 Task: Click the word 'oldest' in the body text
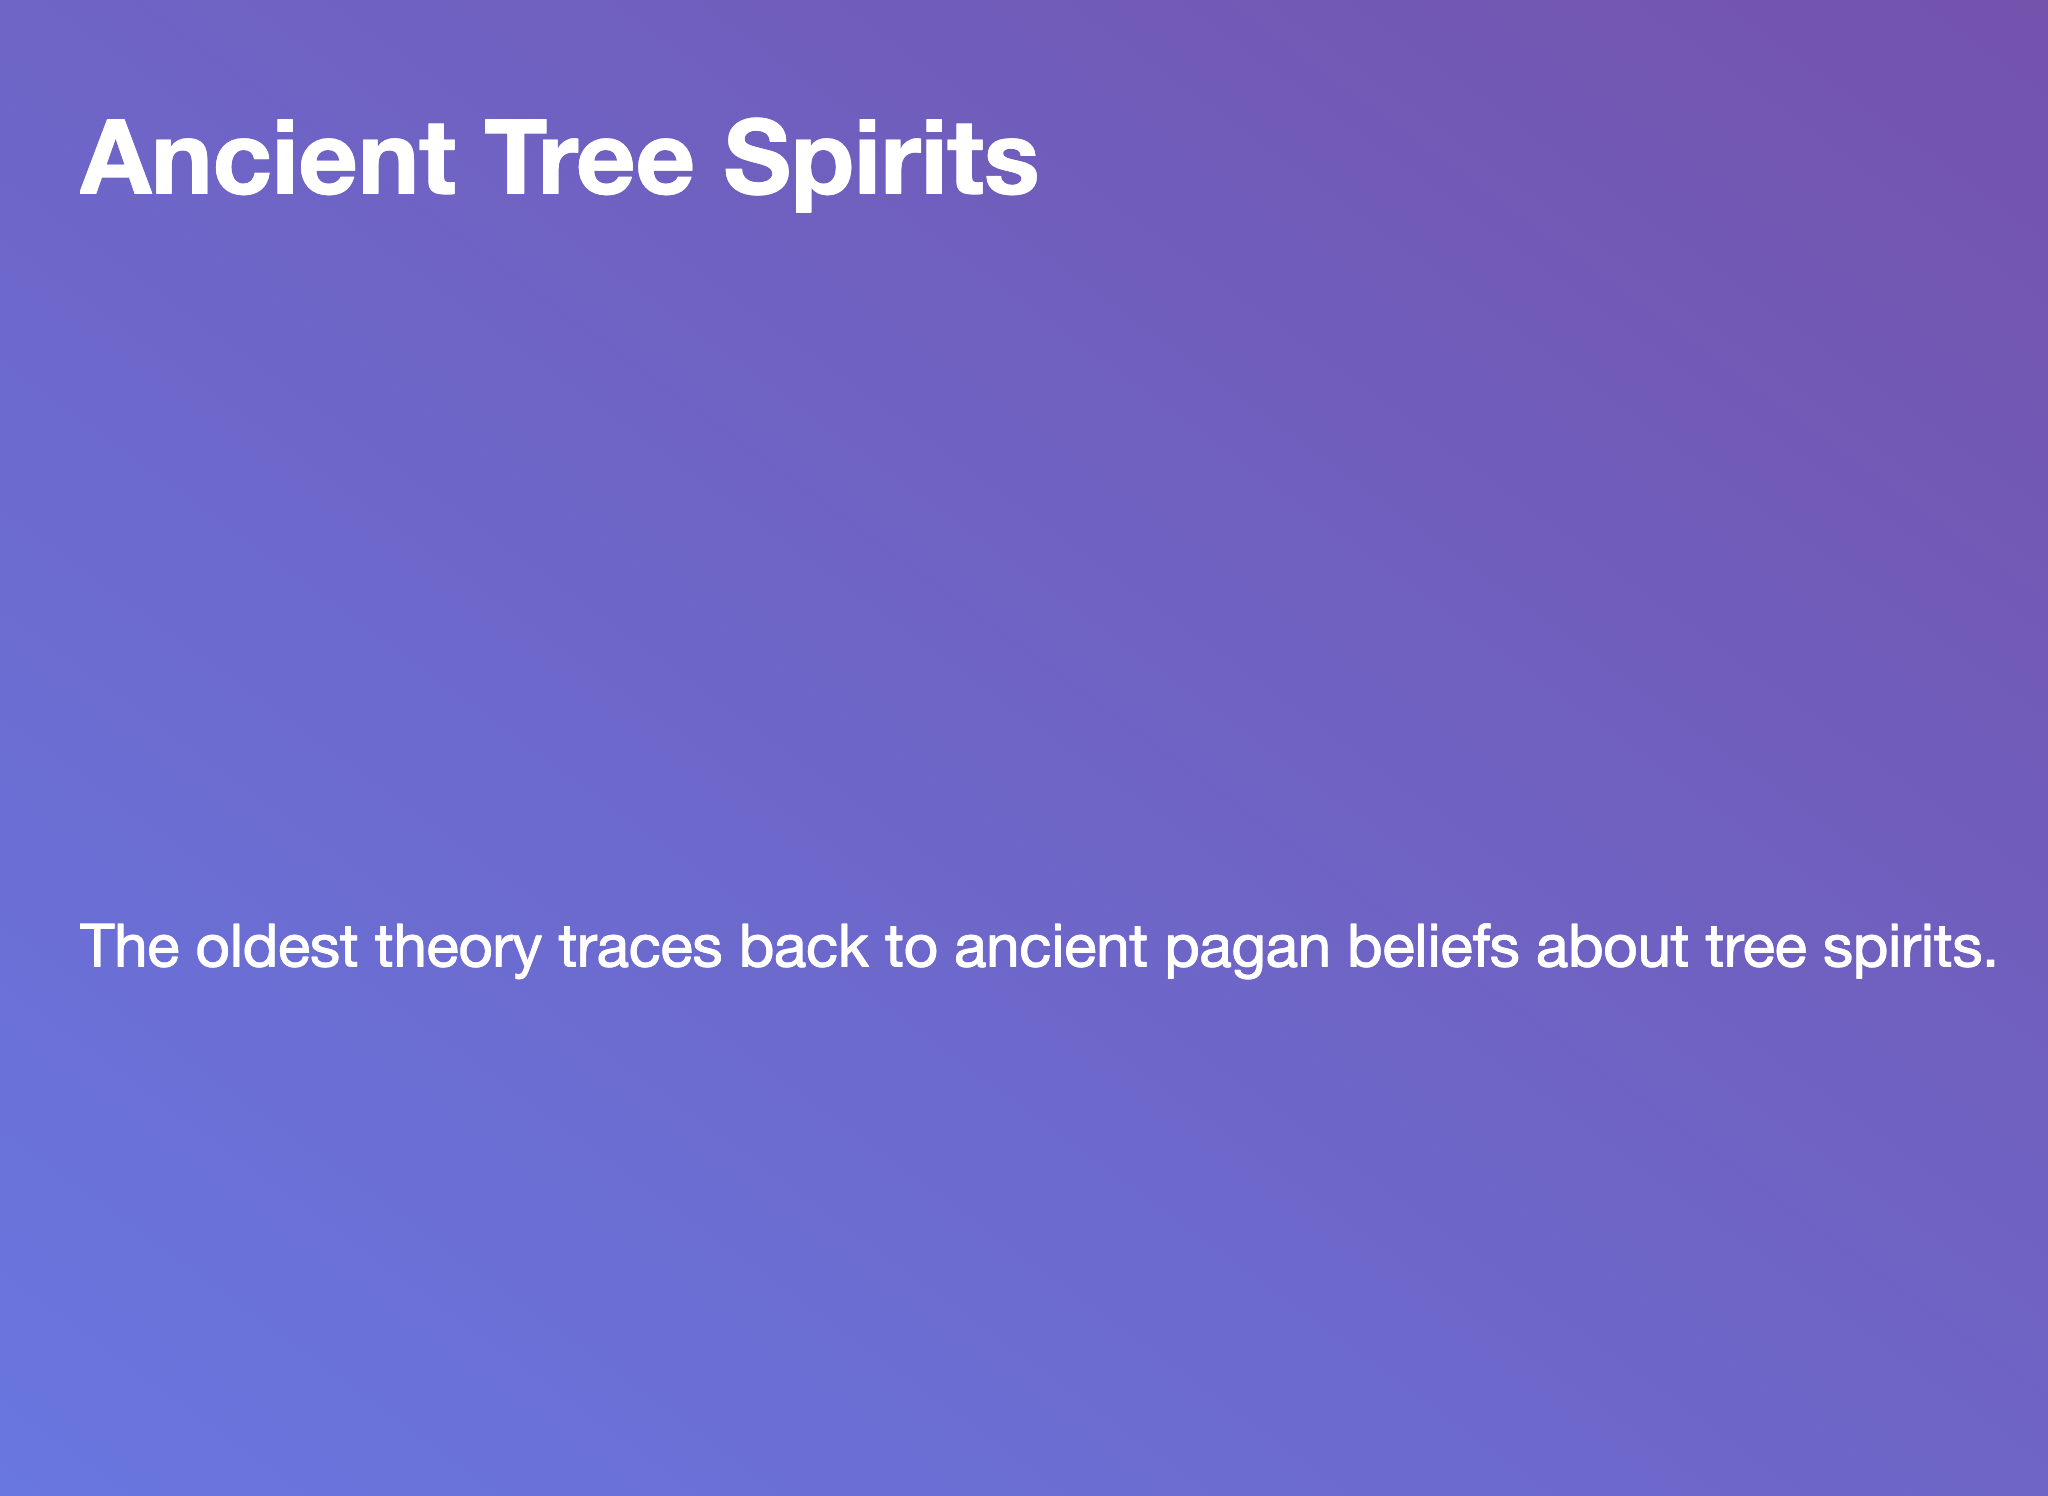276,946
